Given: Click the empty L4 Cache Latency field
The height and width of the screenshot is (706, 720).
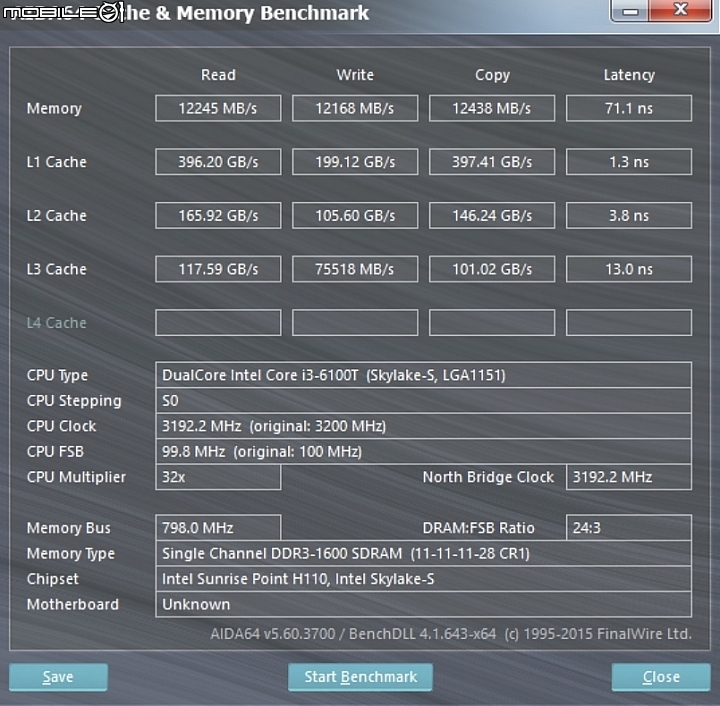Looking at the screenshot, I should pyautogui.click(x=629, y=323).
